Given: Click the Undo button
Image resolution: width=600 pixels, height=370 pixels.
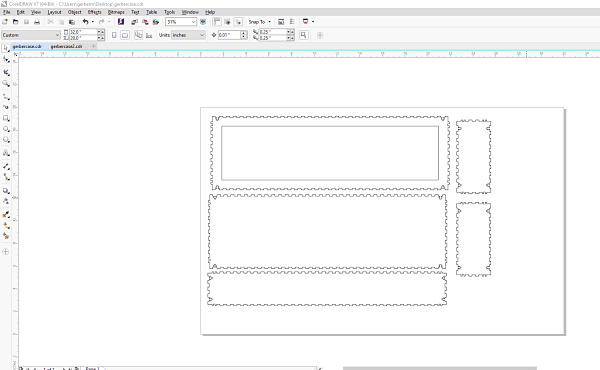Looking at the screenshot, I should [x=85, y=22].
